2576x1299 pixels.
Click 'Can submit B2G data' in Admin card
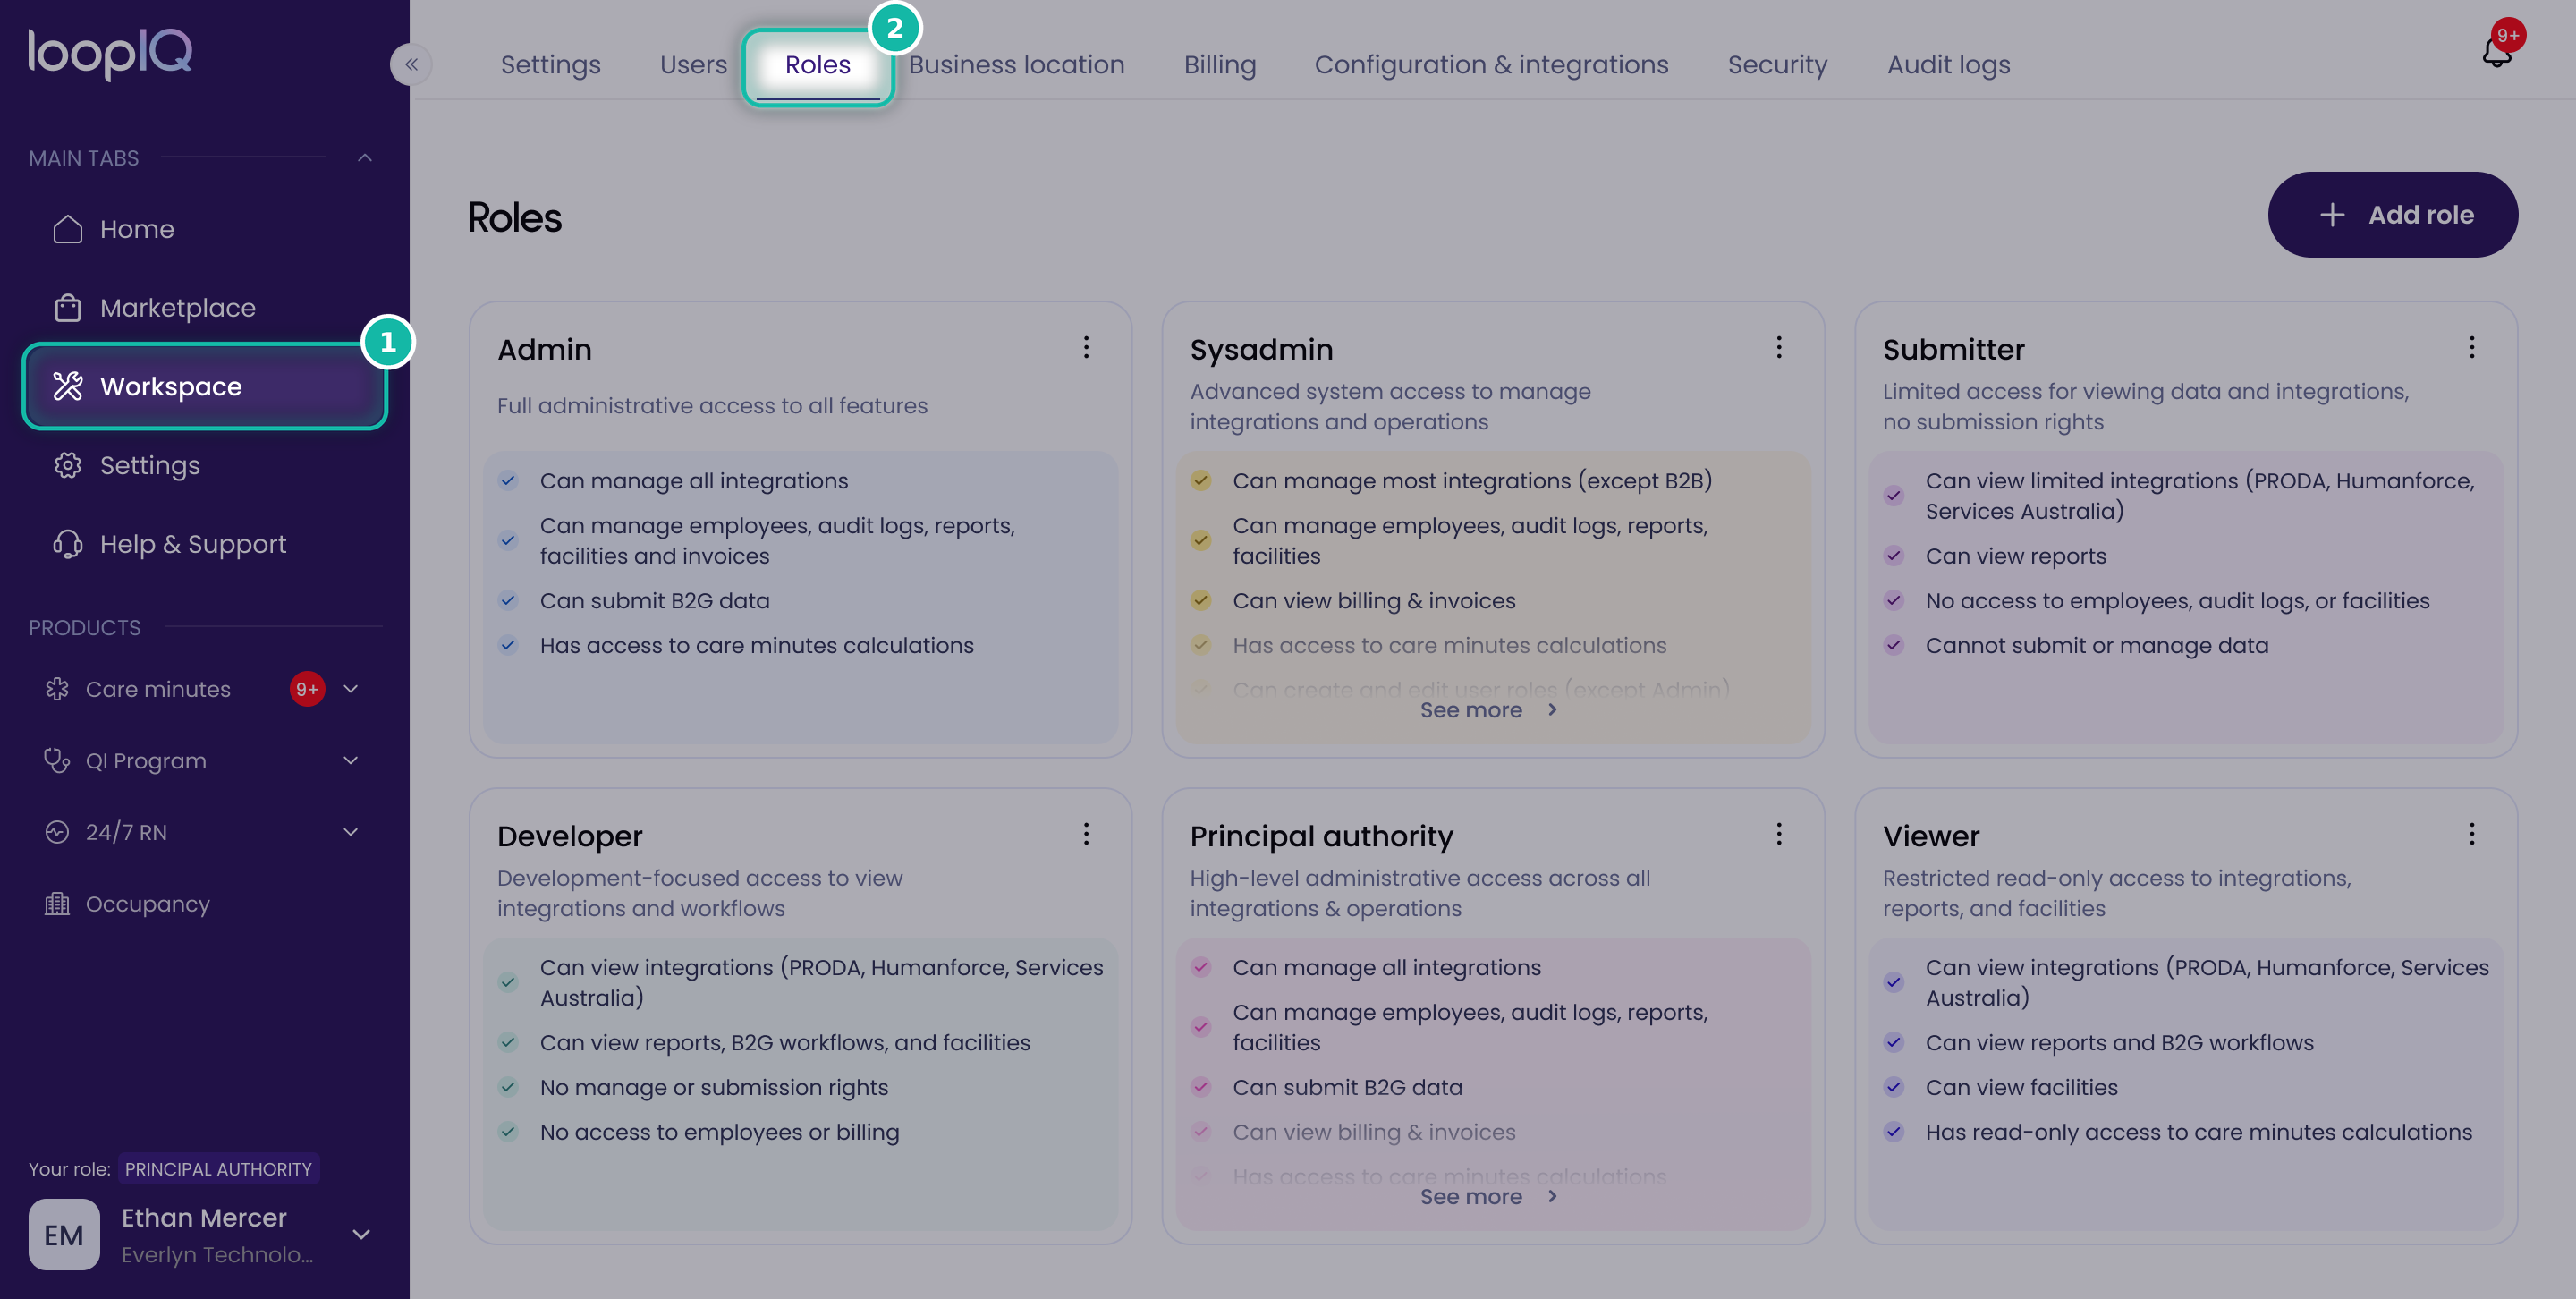654,601
